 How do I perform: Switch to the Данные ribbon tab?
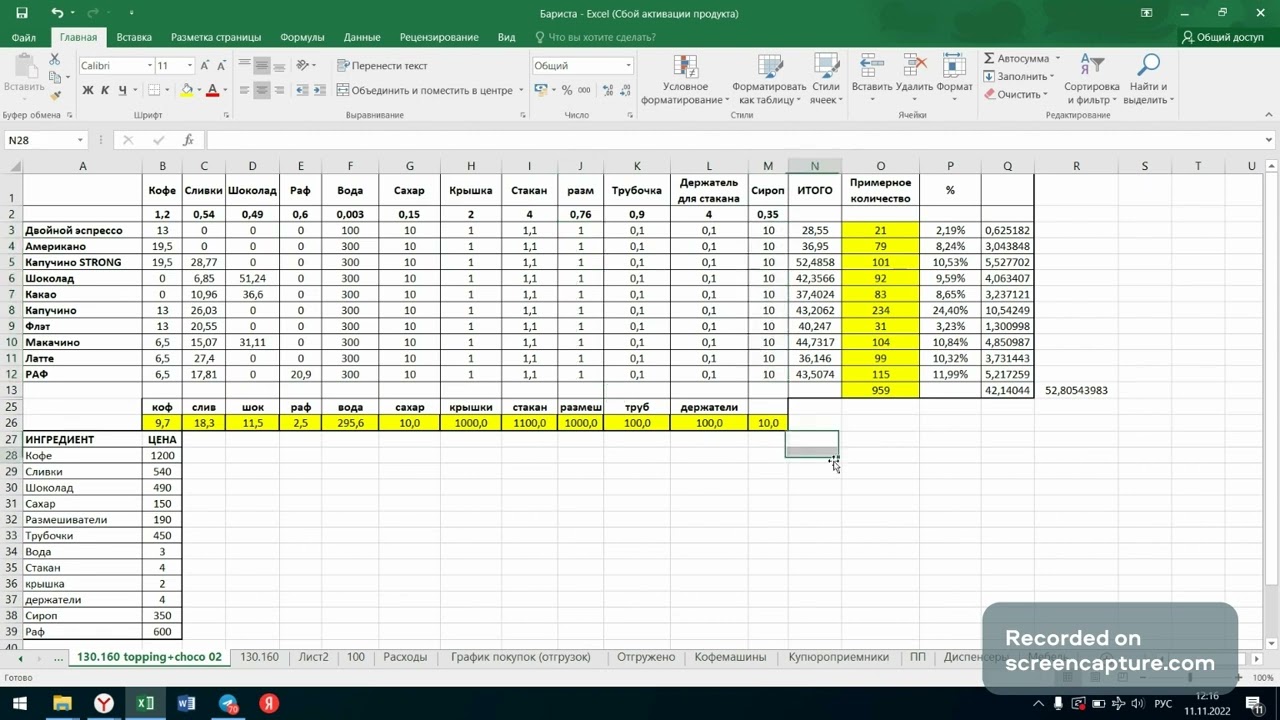[362, 37]
